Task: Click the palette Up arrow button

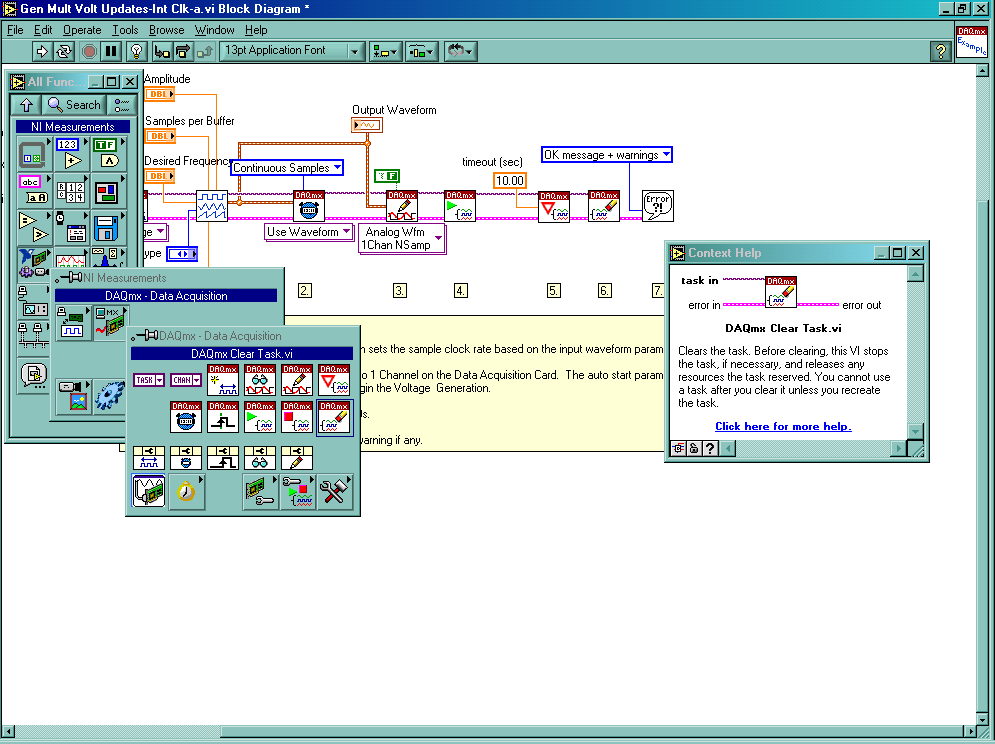Action: pyautogui.click(x=27, y=105)
